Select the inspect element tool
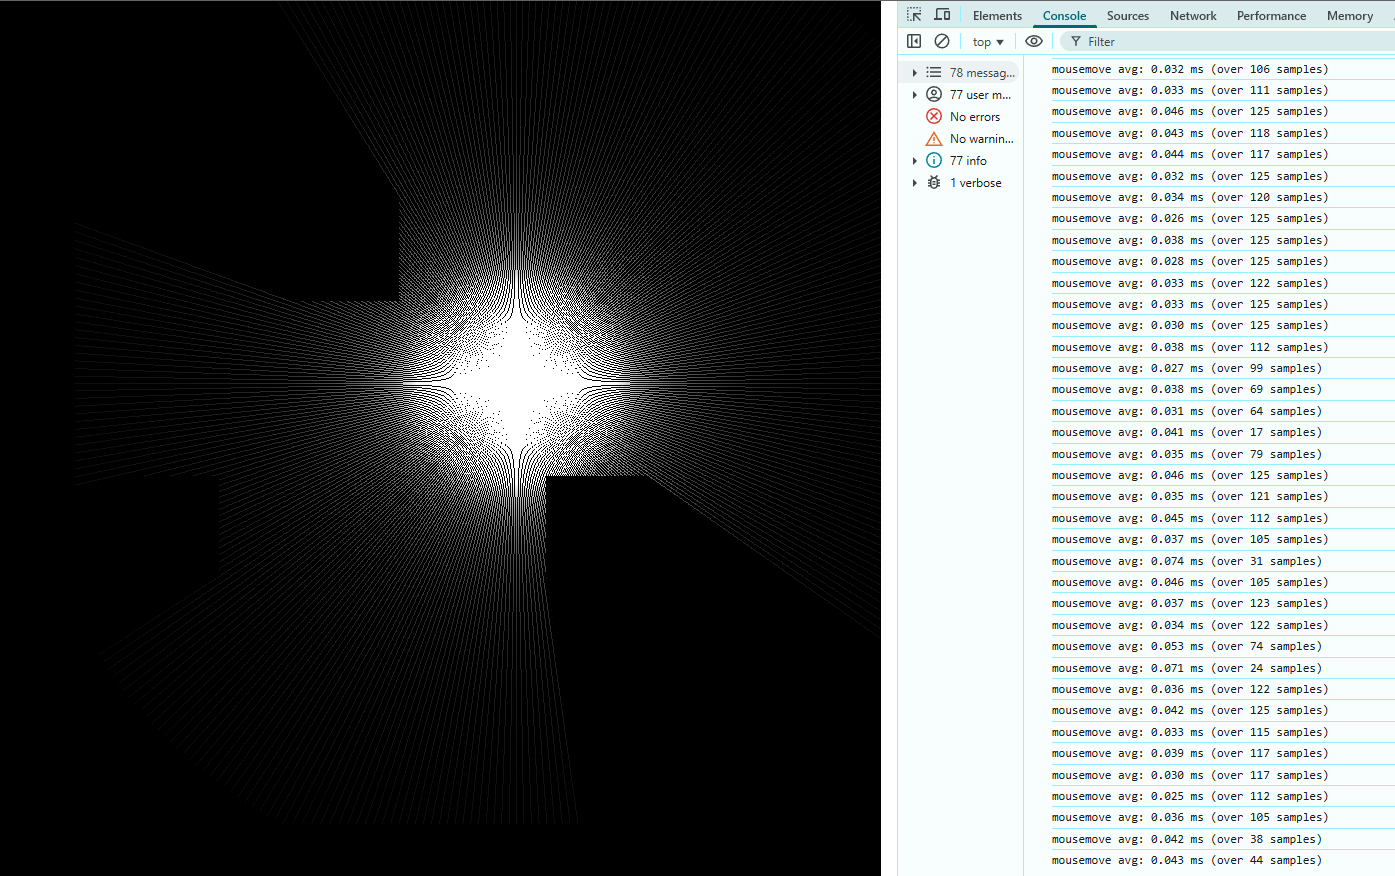Screen dimensions: 1395x876 pos(913,14)
